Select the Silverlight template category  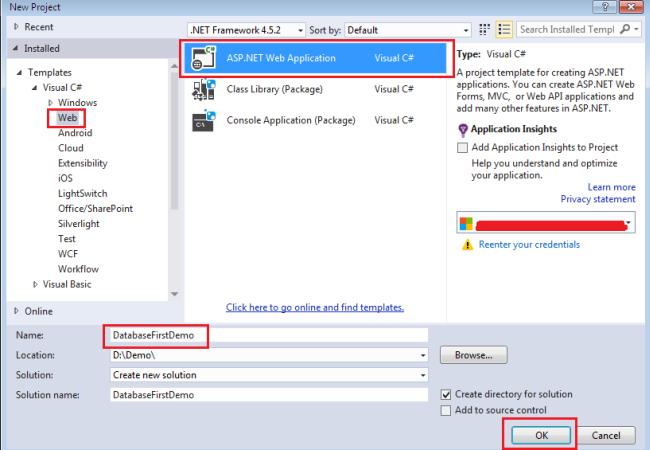[x=79, y=224]
